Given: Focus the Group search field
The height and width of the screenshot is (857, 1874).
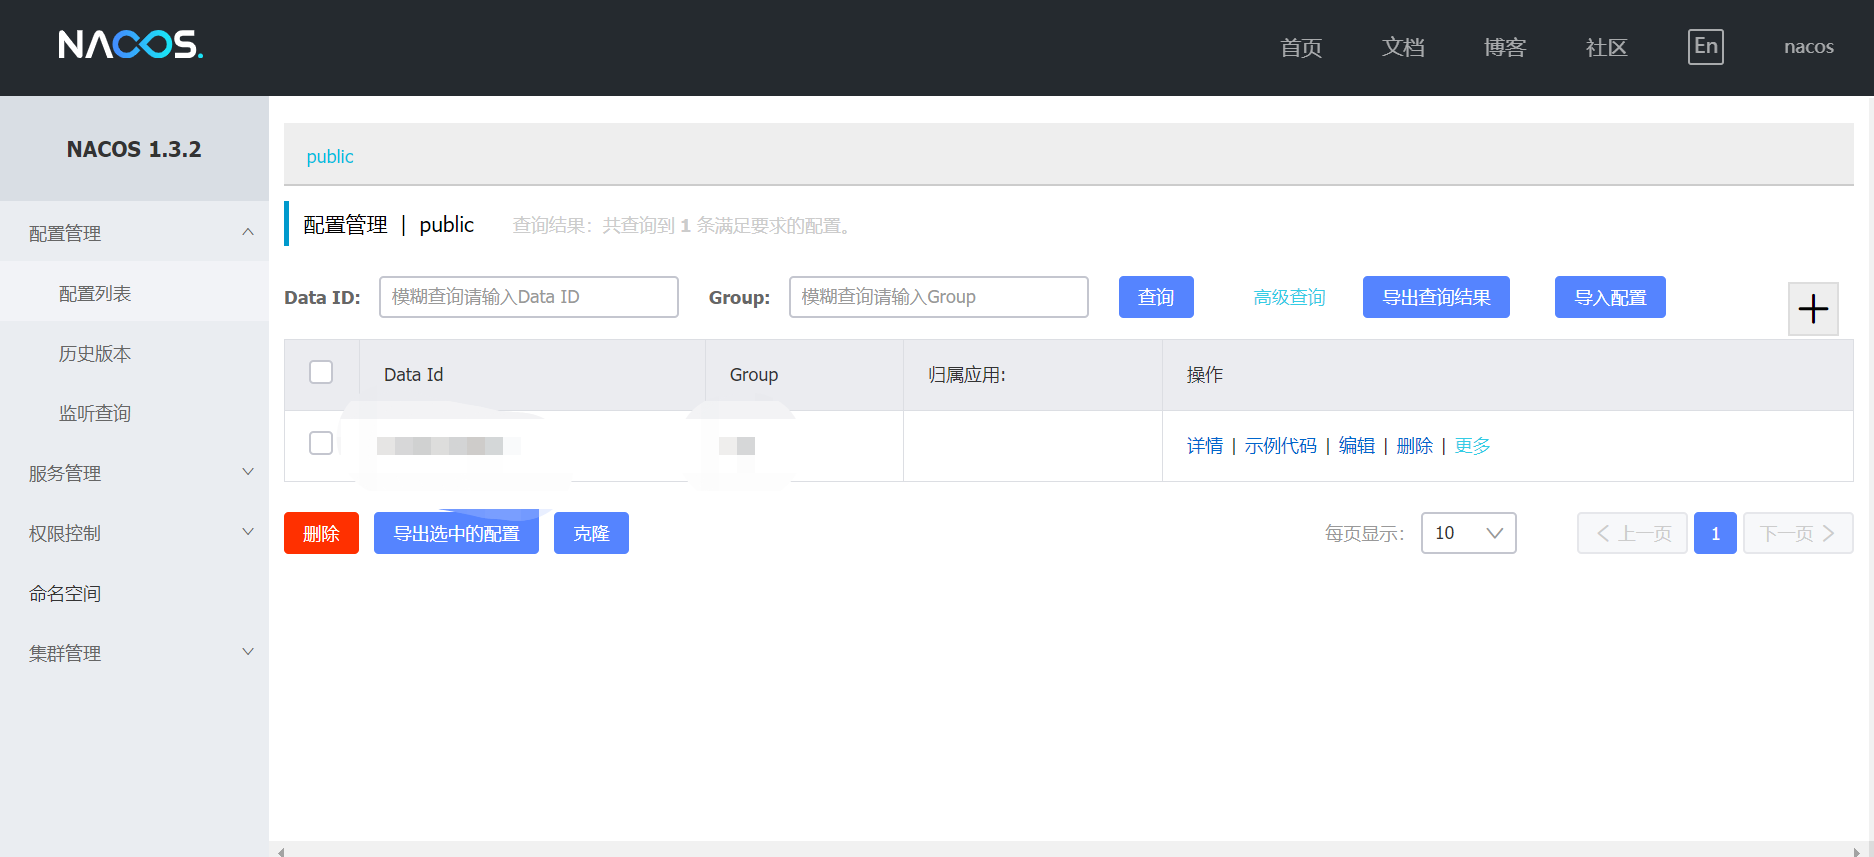Looking at the screenshot, I should click(x=939, y=297).
